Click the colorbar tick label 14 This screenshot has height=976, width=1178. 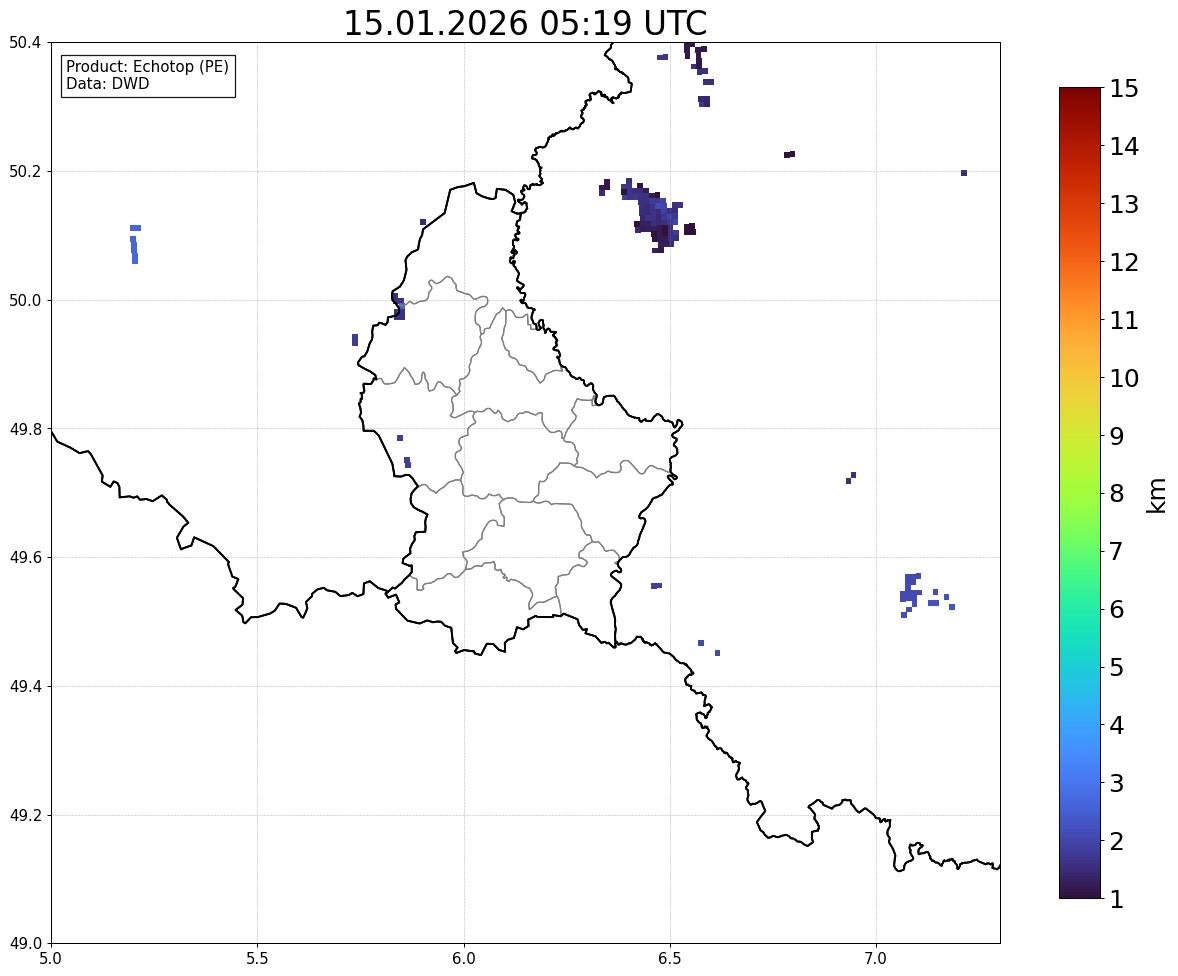pos(1124,147)
